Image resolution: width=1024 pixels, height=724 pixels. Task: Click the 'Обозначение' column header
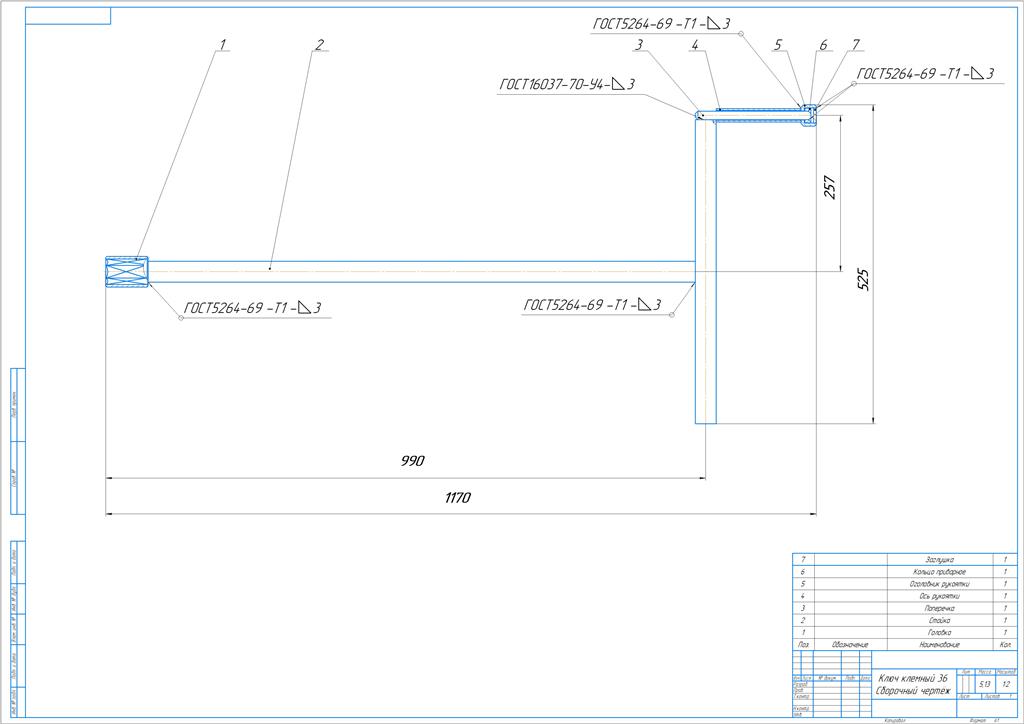pos(850,644)
